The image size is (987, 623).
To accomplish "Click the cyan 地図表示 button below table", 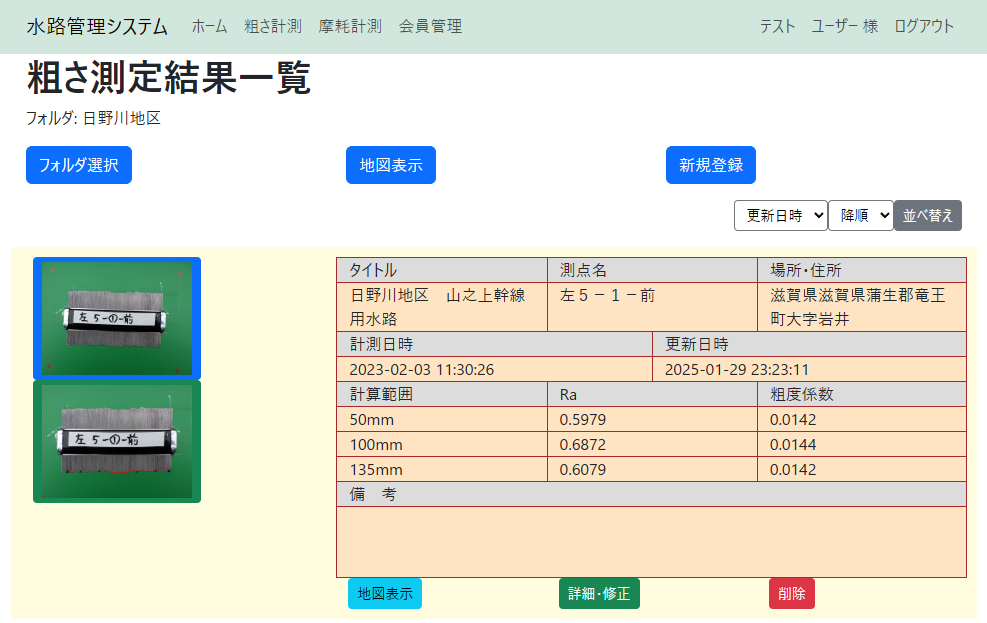I will click(385, 593).
